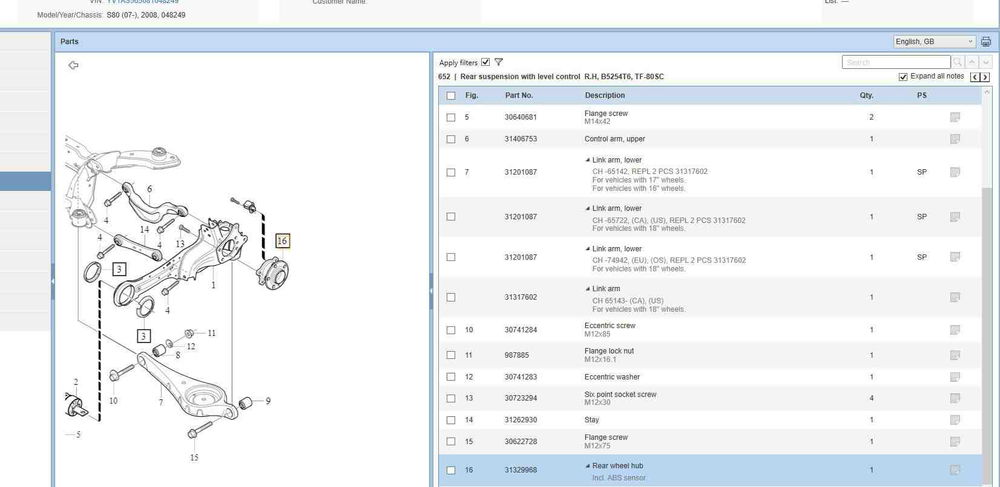Open note icon for Control arm, upper row

click(955, 139)
